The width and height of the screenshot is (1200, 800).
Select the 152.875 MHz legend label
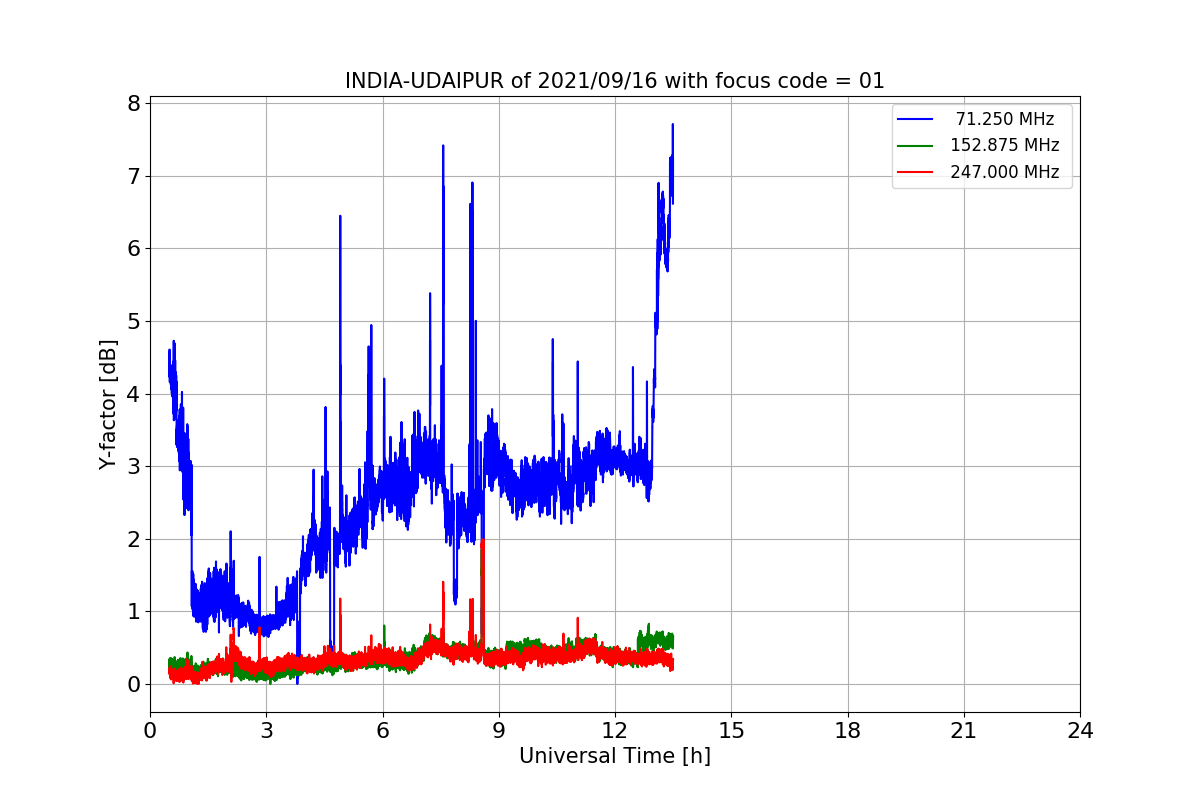pyautogui.click(x=1005, y=145)
